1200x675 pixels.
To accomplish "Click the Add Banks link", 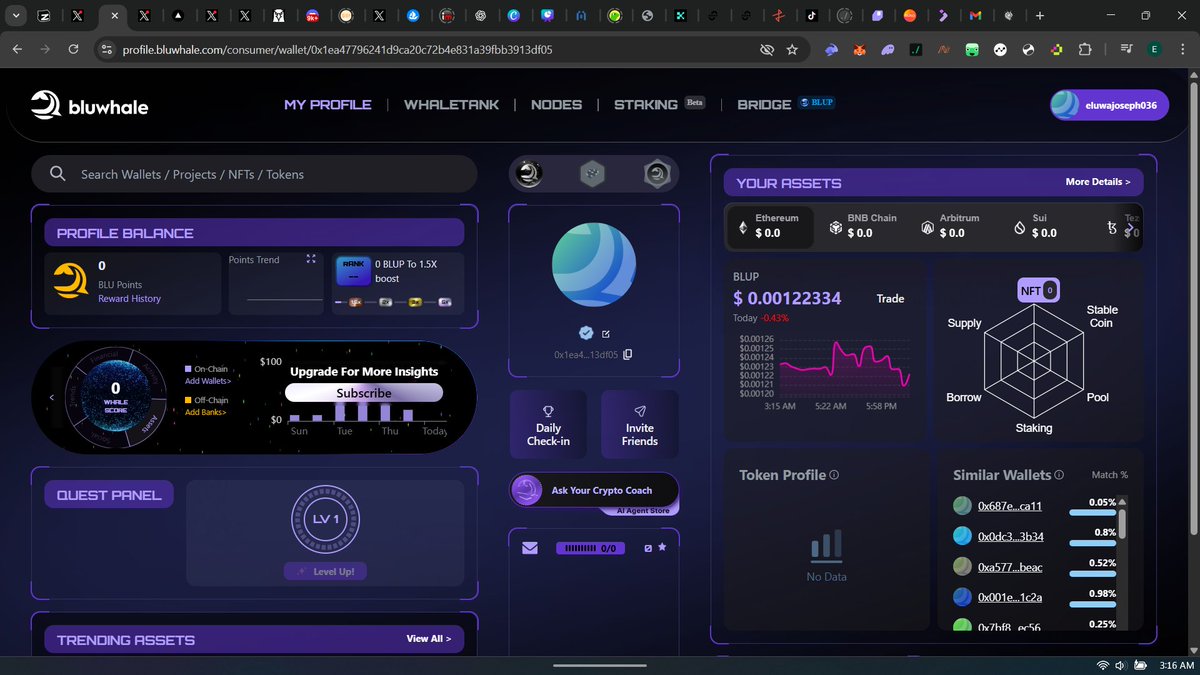I will (x=207, y=412).
